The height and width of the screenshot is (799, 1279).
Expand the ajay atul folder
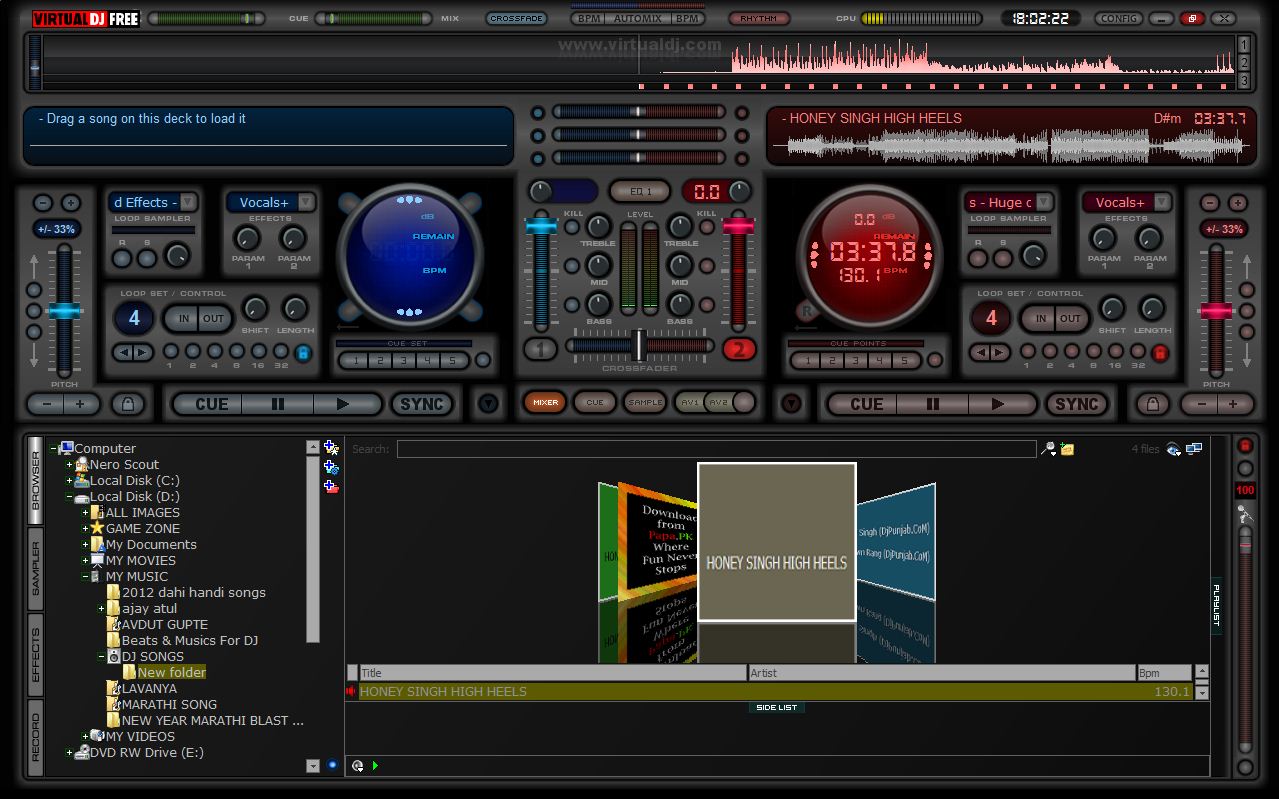(101, 608)
